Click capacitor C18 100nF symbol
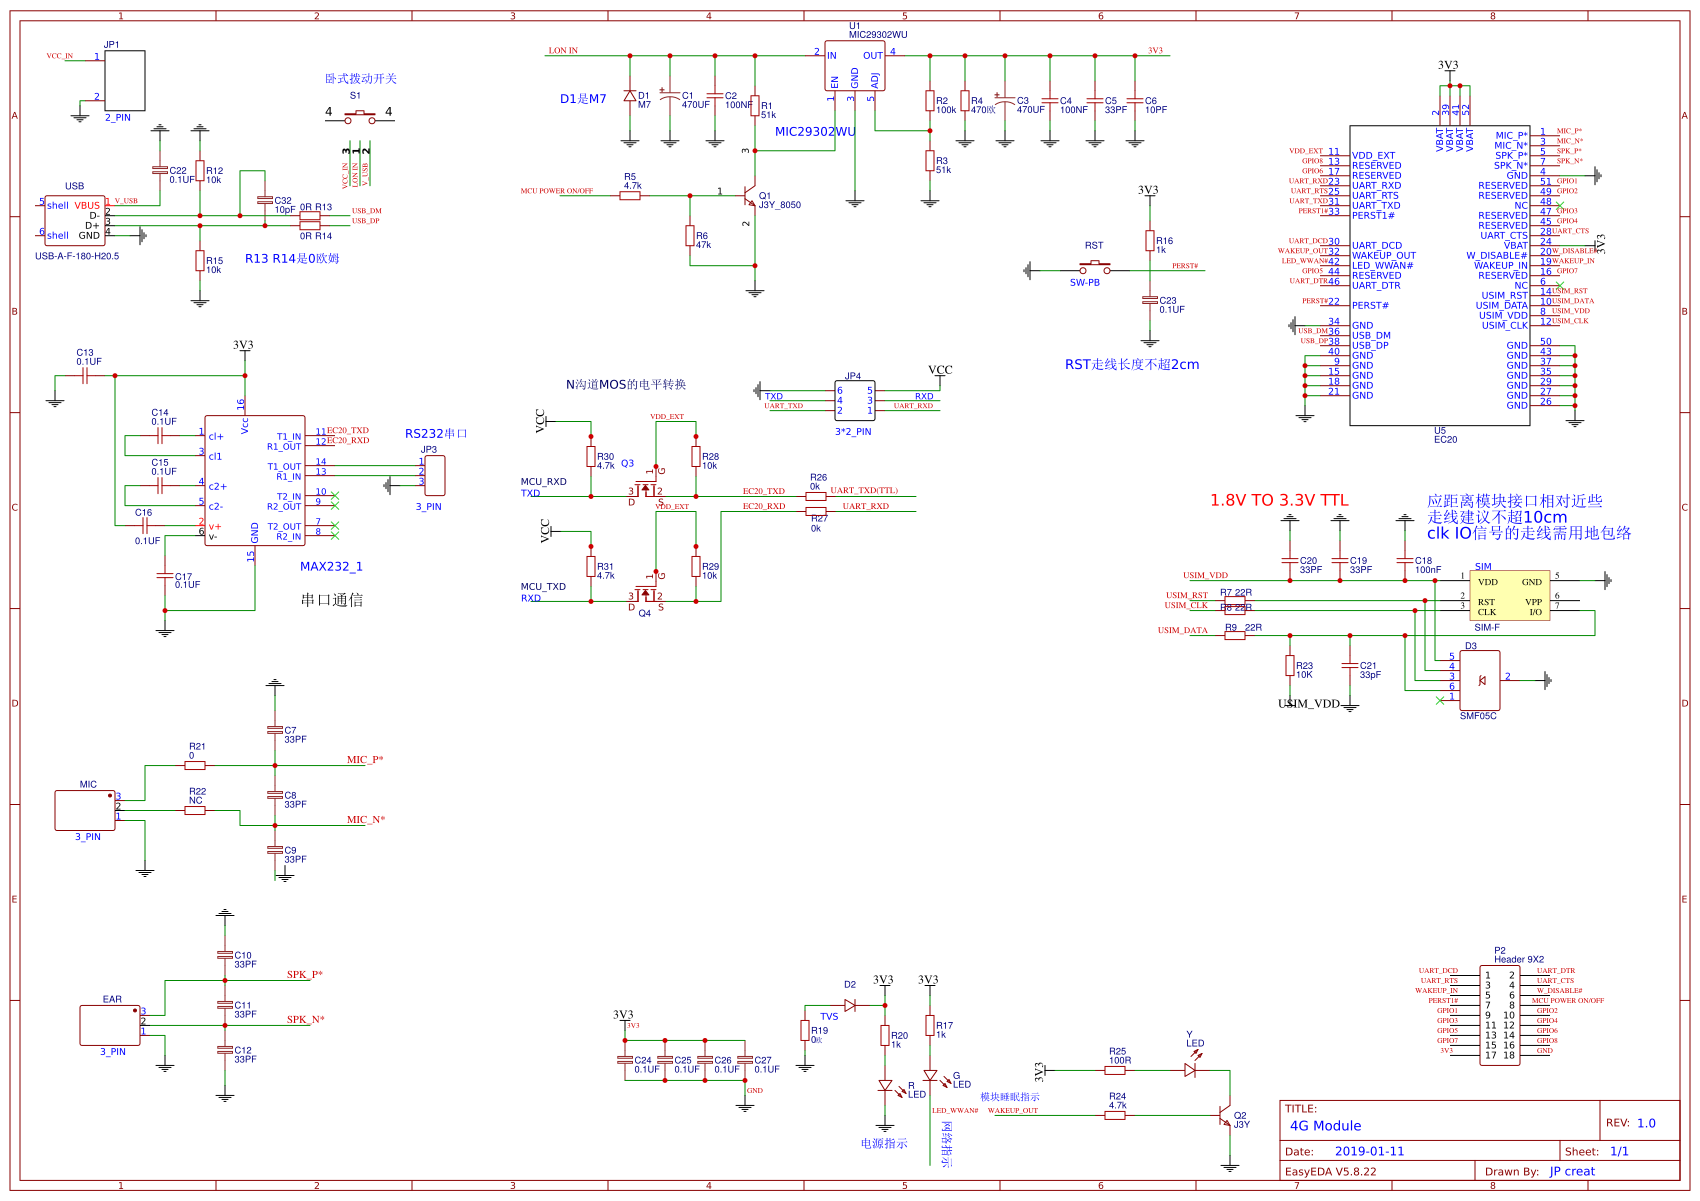Viewport: 1700px width, 1201px height. (x=1405, y=560)
